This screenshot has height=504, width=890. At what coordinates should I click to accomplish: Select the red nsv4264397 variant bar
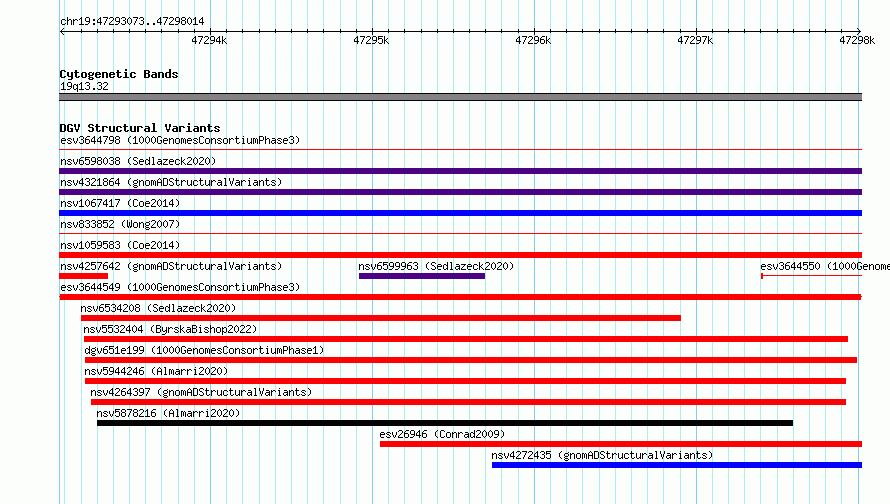(468, 402)
